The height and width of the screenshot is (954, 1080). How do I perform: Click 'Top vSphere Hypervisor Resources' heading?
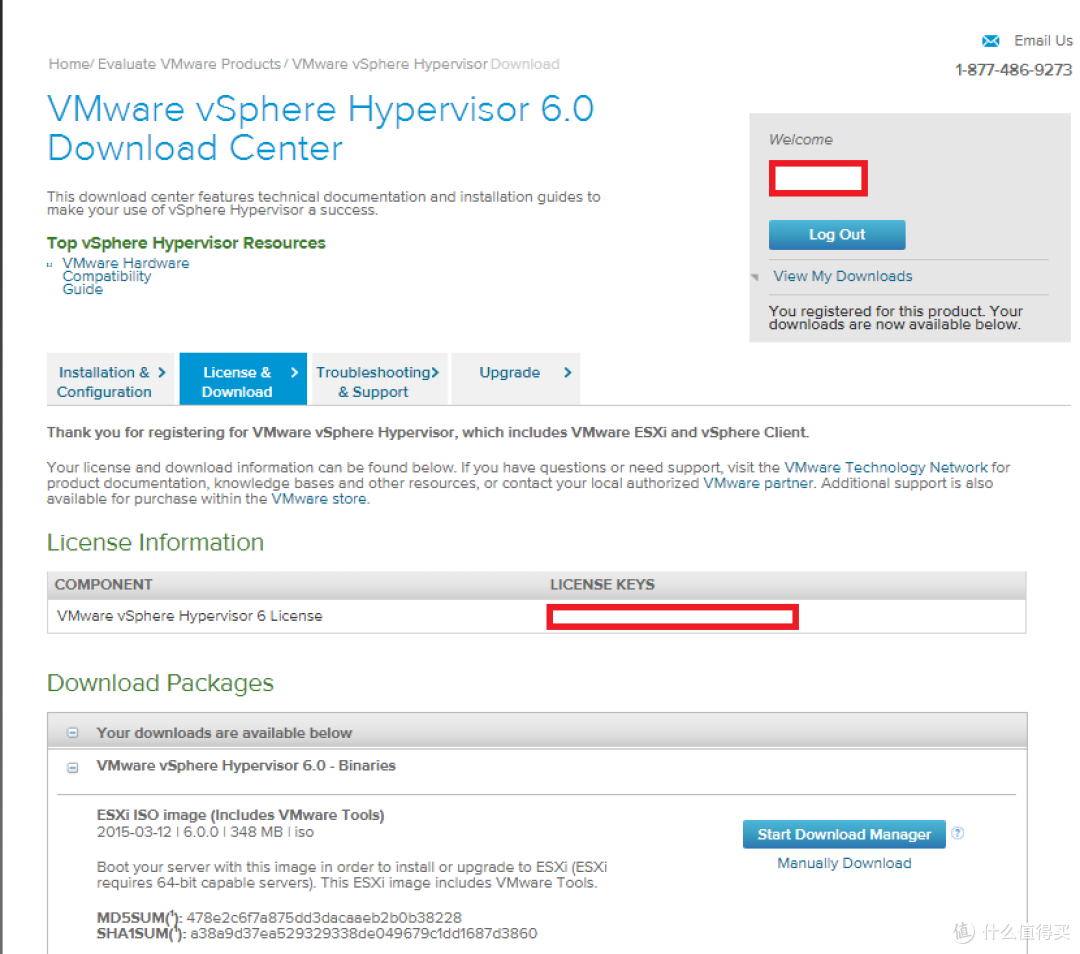point(186,243)
